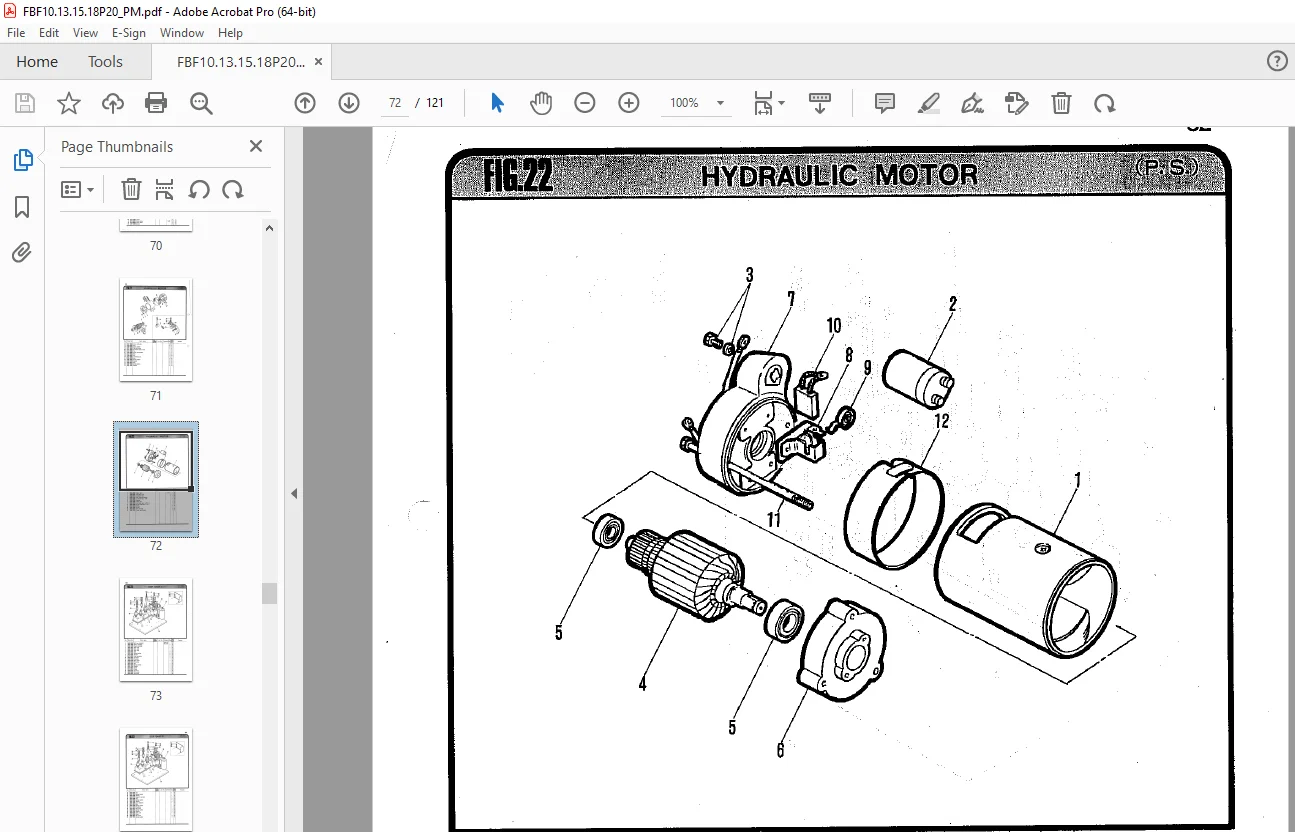Add the document to favorites with the star
The width and height of the screenshot is (1295, 832).
coord(69,103)
